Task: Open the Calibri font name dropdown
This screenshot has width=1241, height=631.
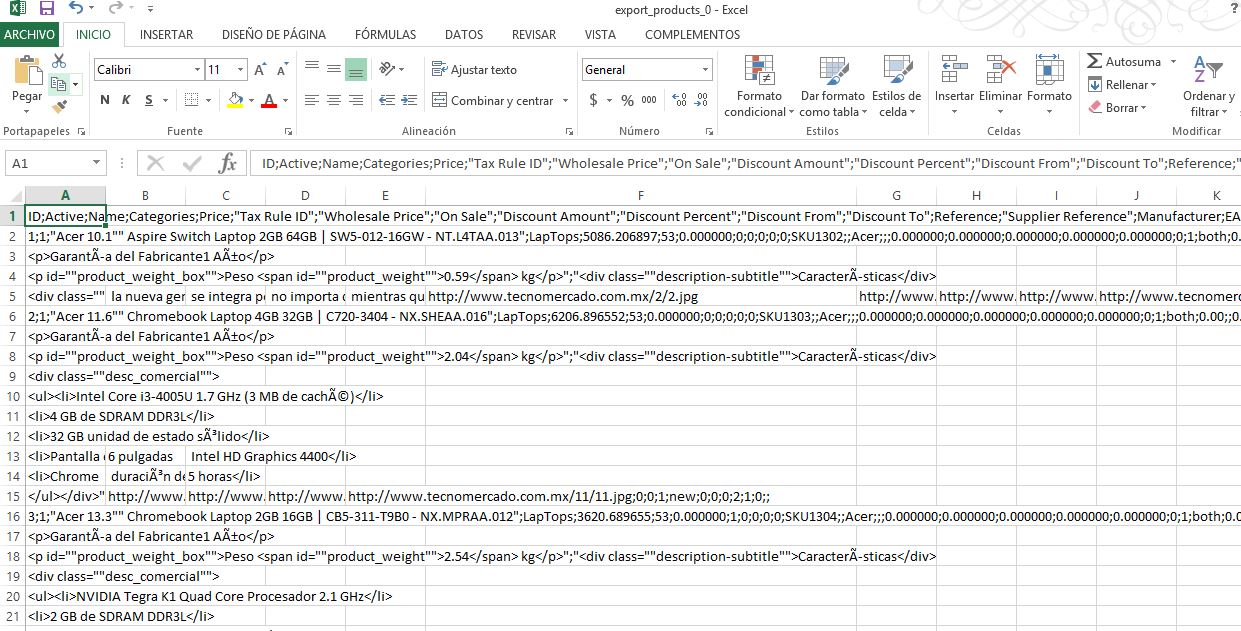Action: click(197, 70)
